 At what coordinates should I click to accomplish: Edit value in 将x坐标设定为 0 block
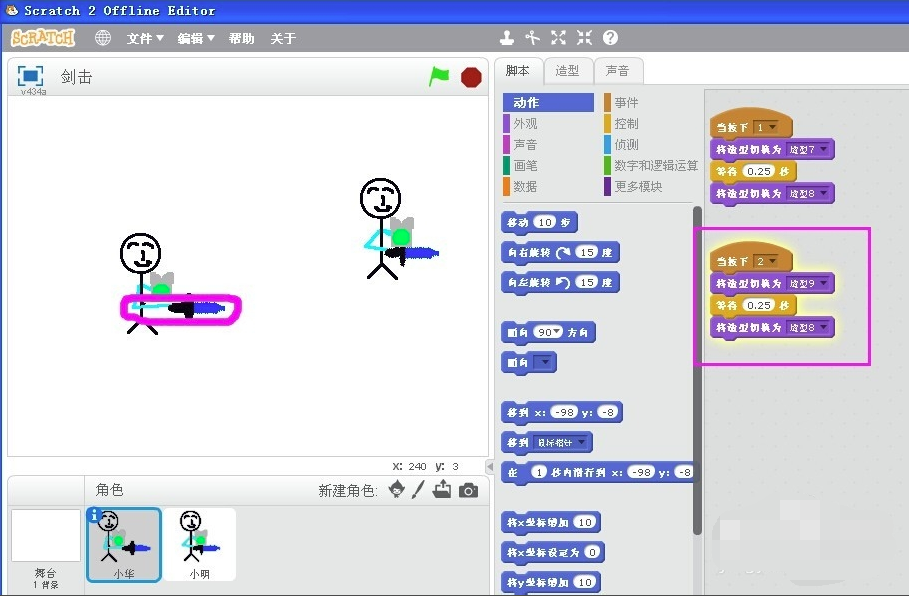coord(592,552)
